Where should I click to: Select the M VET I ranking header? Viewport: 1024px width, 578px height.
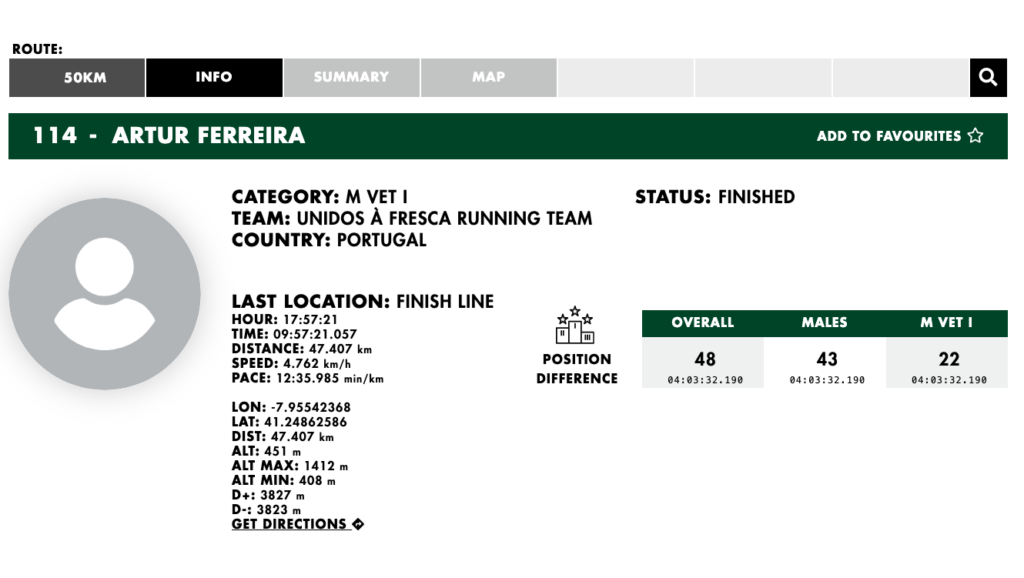(947, 323)
